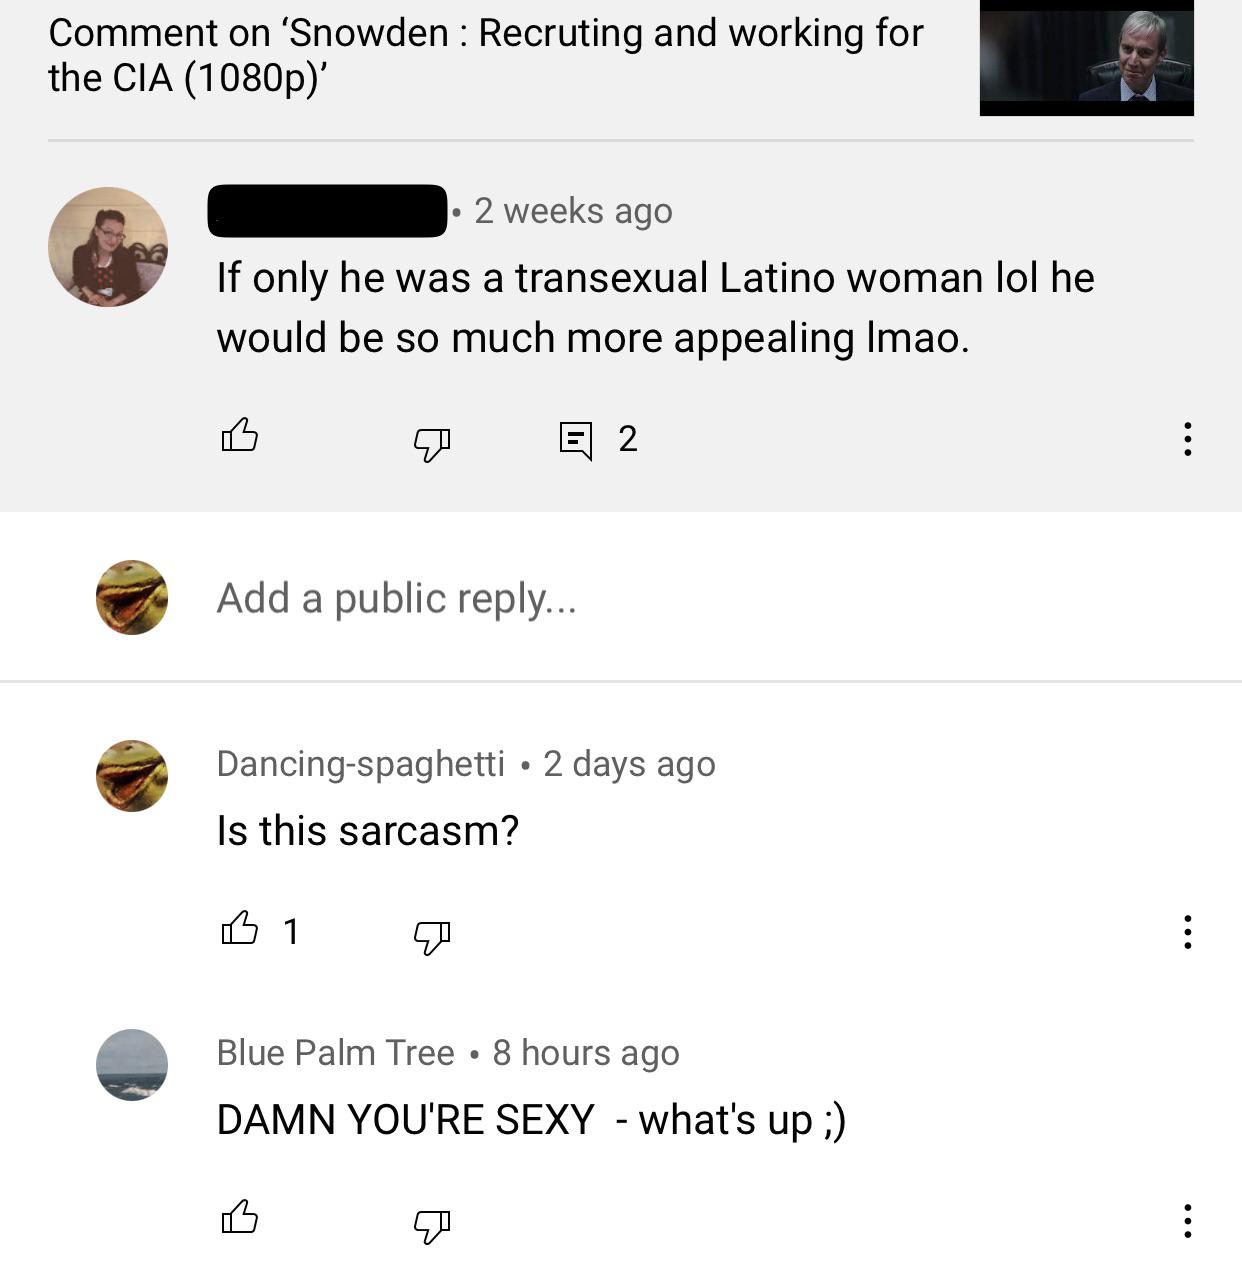Dislike Blue Palm Tree's 'DAMN YOU'RE SEXY' reply
This screenshot has width=1242, height=1278.
[x=432, y=1225]
